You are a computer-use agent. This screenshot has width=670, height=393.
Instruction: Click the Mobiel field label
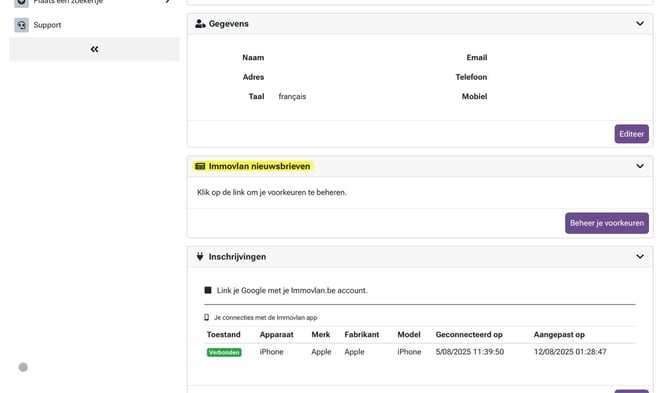coord(474,97)
